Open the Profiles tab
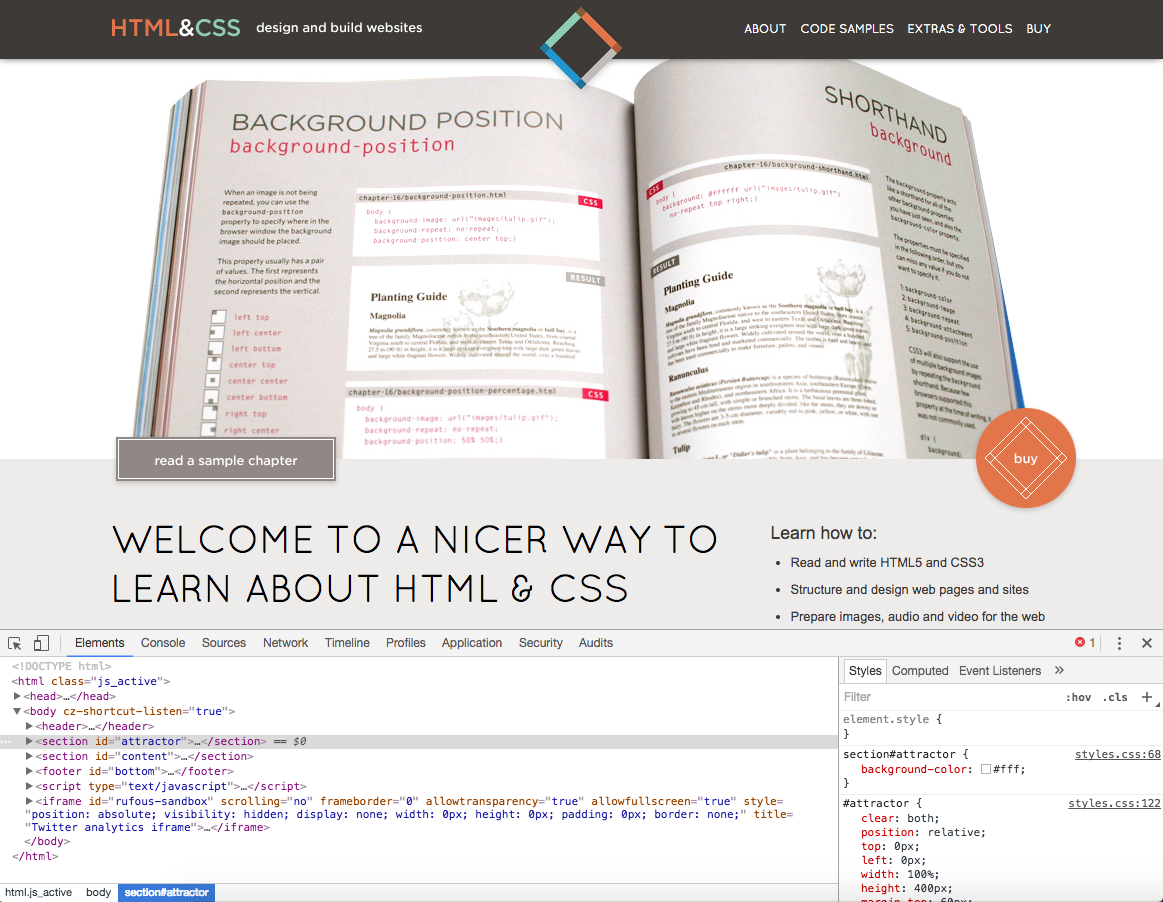Viewport: 1163px width, 902px height. (x=406, y=643)
